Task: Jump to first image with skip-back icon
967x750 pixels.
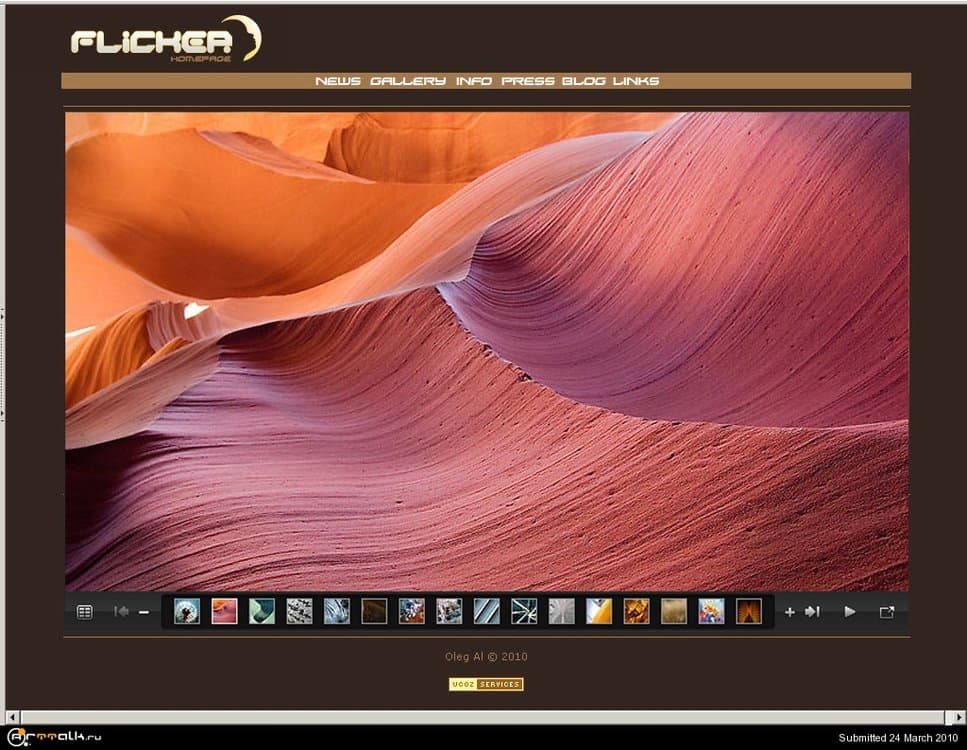Action: 121,612
